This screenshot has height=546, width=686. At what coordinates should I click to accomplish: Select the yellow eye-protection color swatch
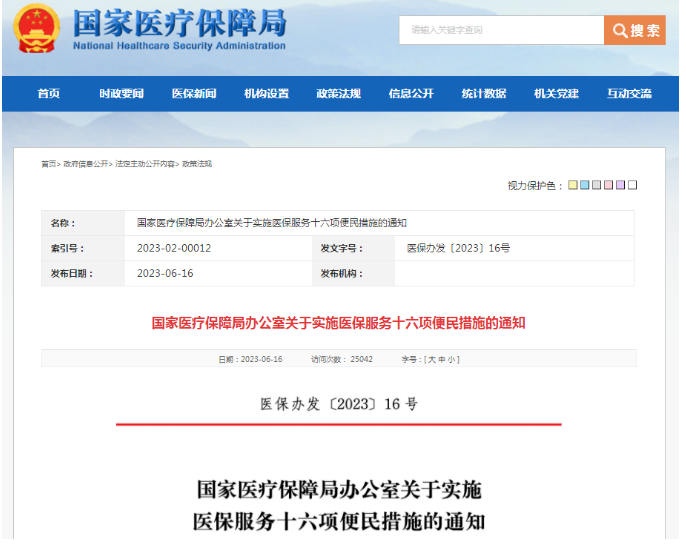click(x=573, y=185)
